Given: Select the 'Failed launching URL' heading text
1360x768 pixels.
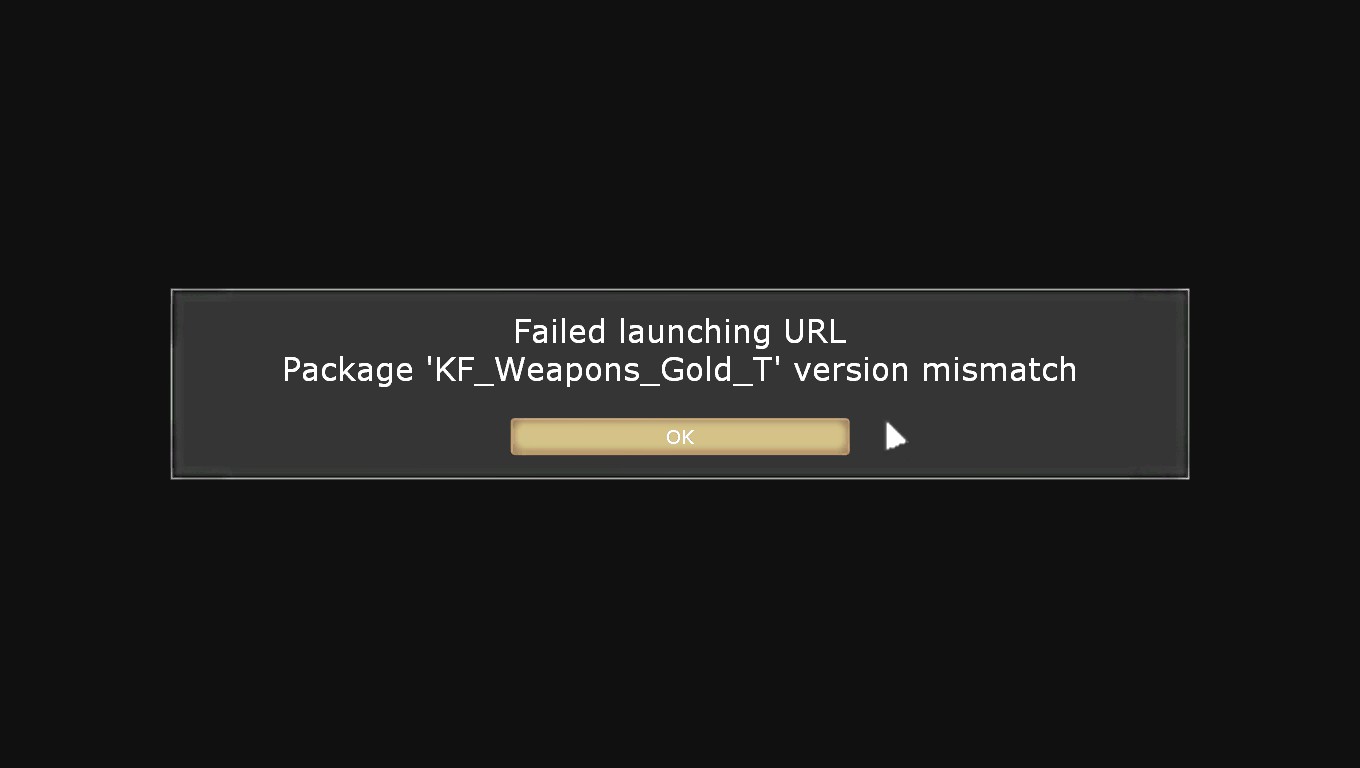Looking at the screenshot, I should pos(680,331).
